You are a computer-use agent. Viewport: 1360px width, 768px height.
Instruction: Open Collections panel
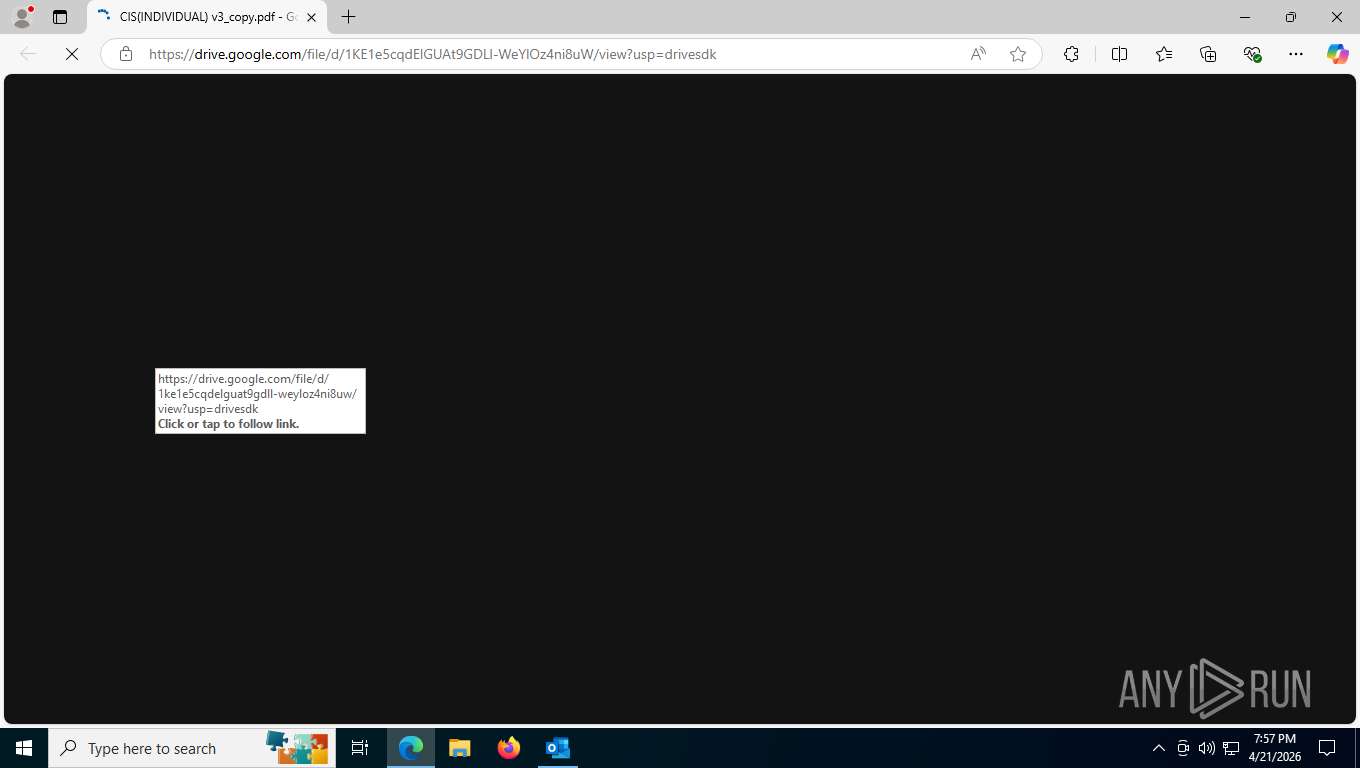[x=1208, y=54]
